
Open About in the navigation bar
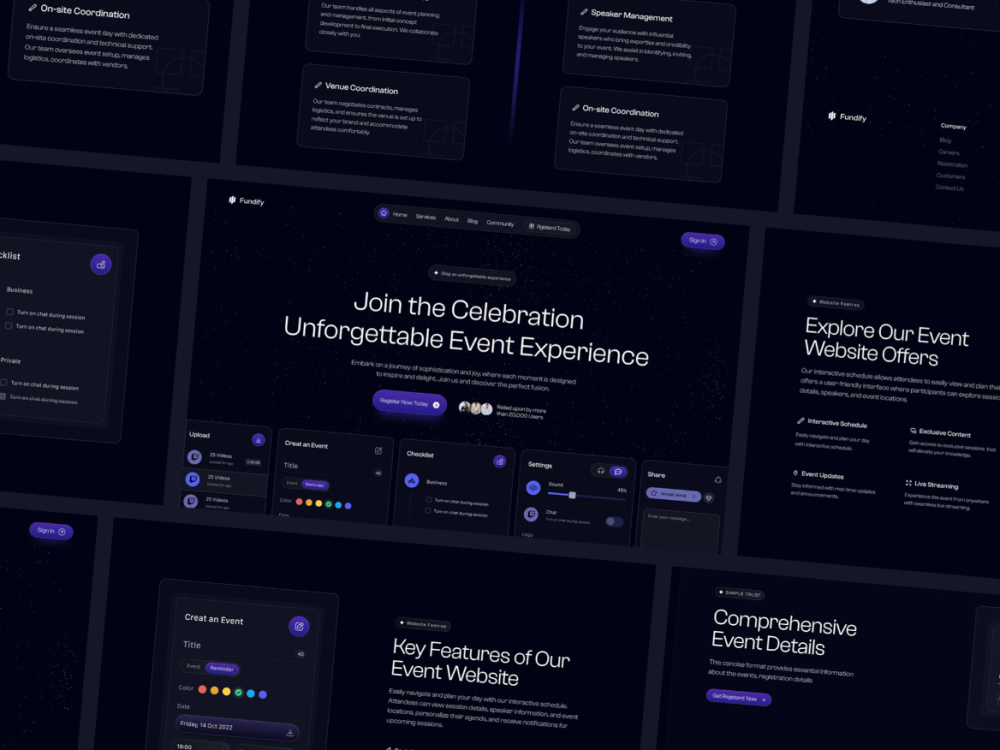pyautogui.click(x=452, y=219)
